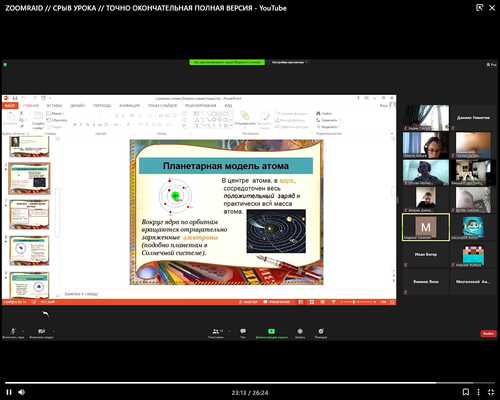Toggle bold Ж formatting

pos(75,125)
